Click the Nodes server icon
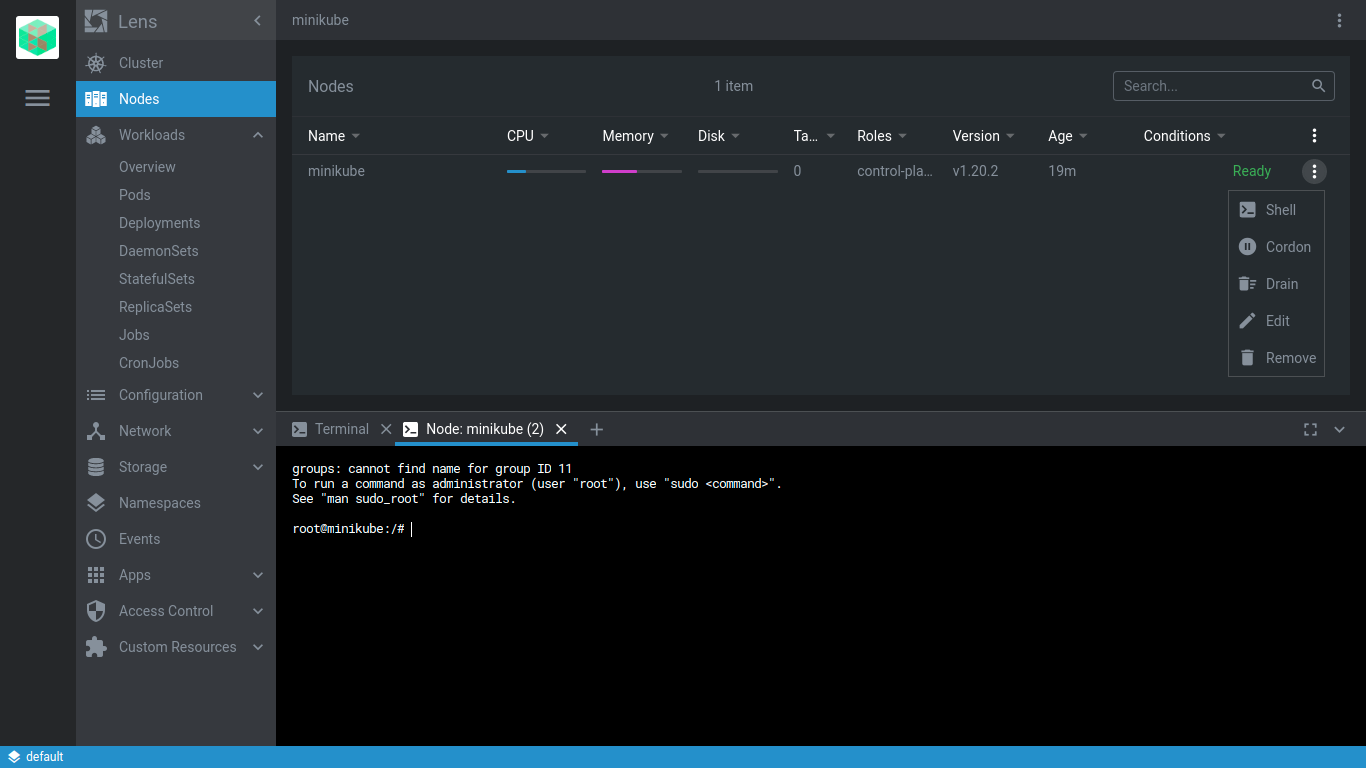 (x=96, y=99)
